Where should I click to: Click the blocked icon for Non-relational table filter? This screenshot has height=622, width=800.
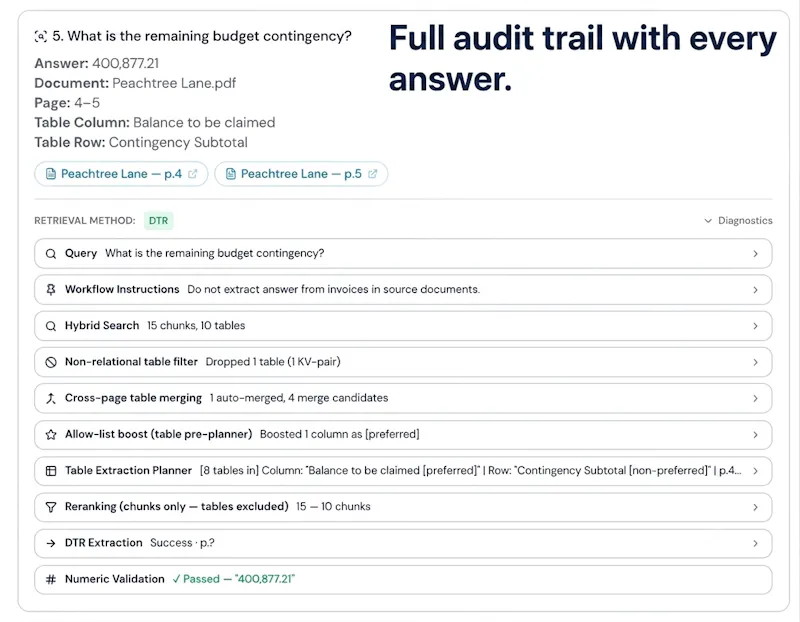(51, 362)
